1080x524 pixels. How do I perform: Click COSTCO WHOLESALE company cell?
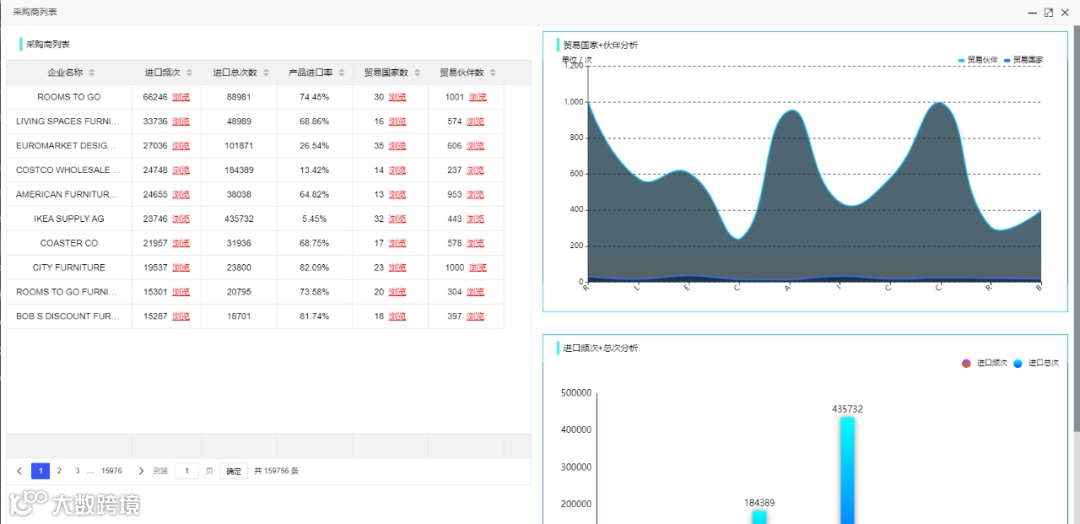point(69,170)
